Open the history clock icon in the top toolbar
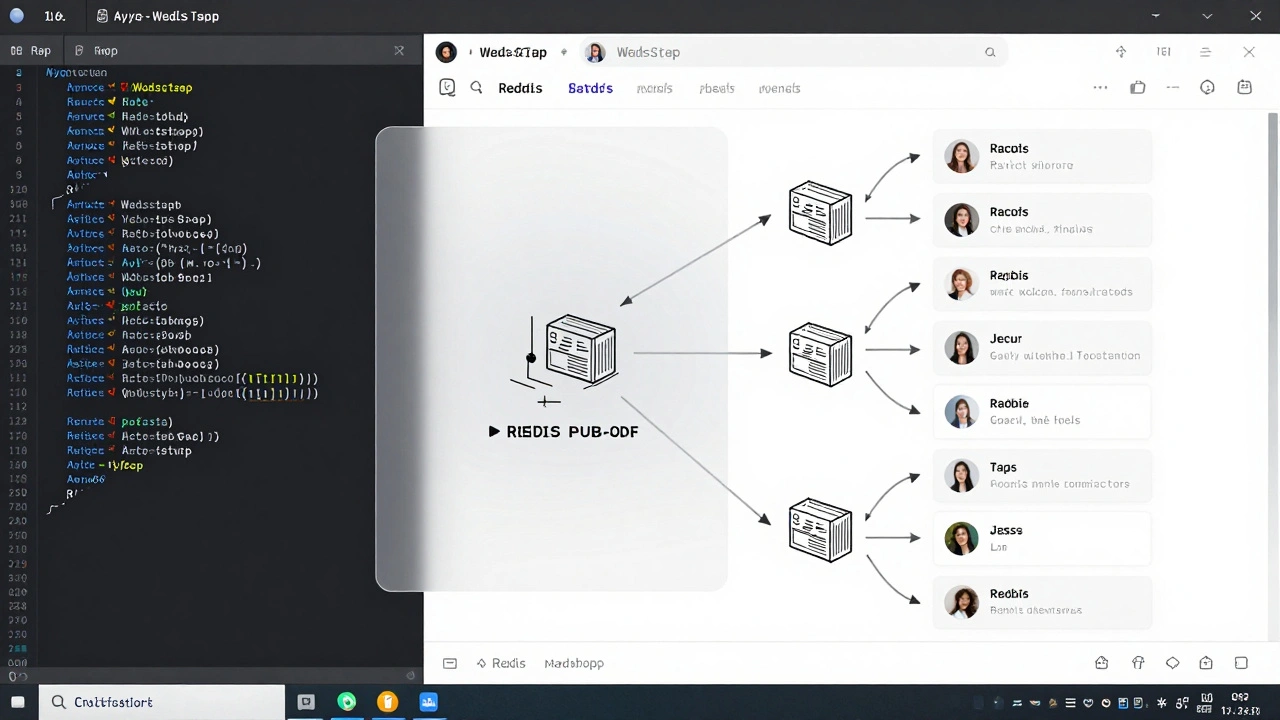The width and height of the screenshot is (1280, 720). tap(1207, 87)
